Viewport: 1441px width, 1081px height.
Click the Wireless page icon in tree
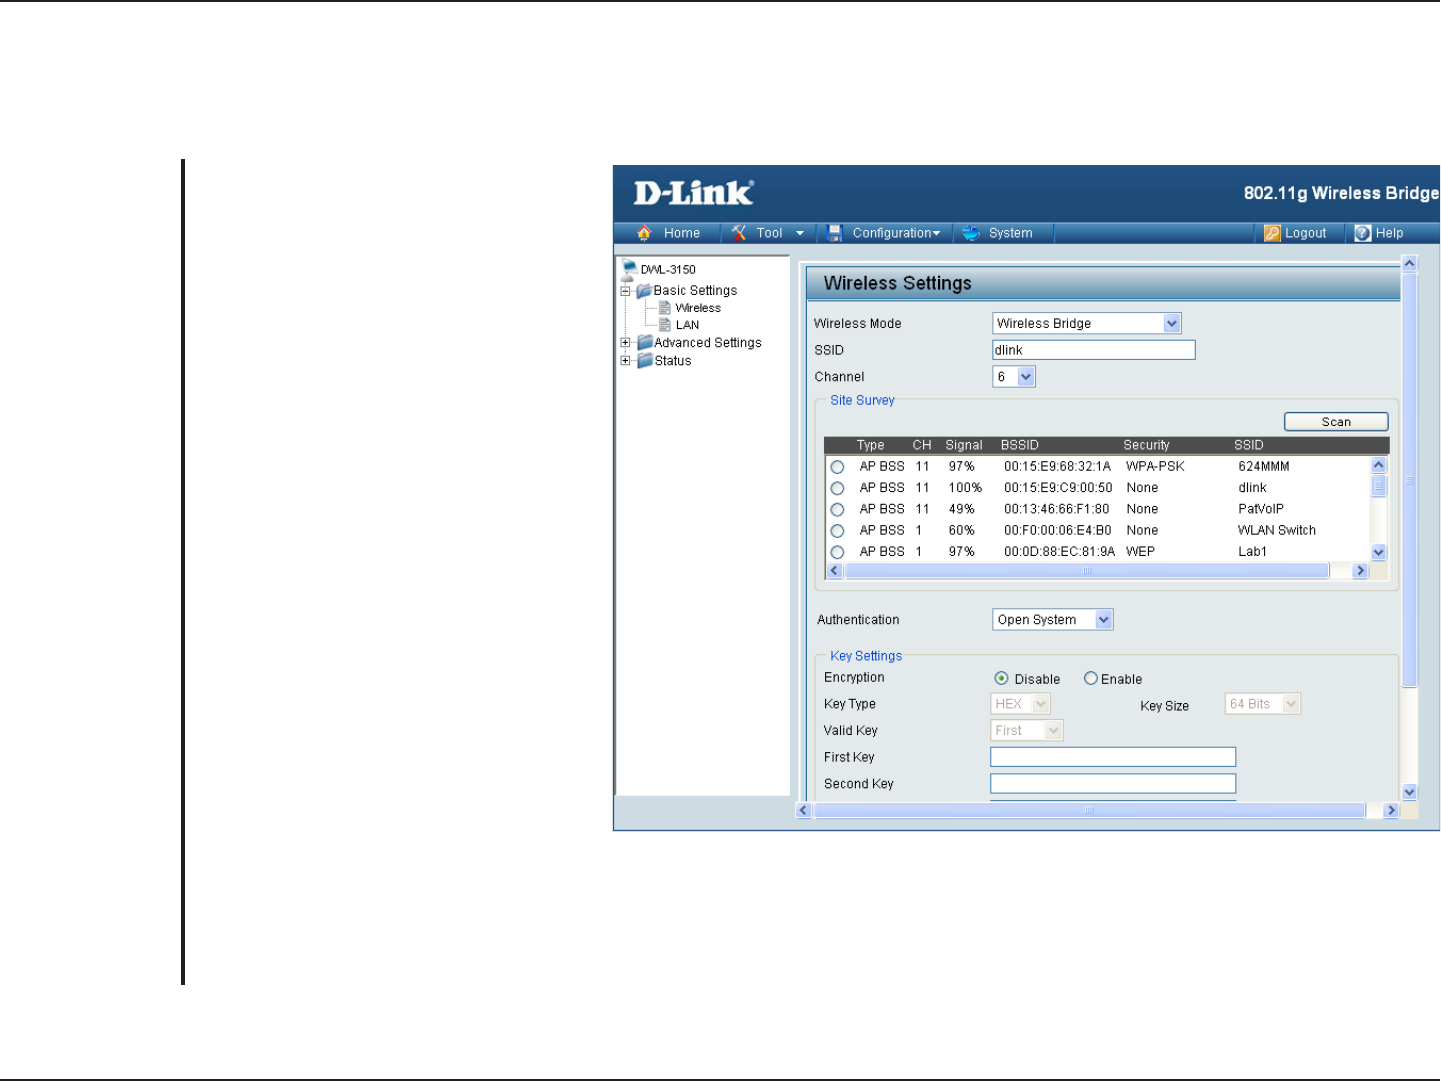[x=664, y=308]
